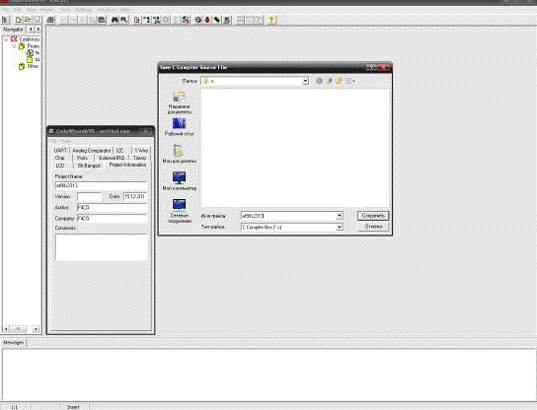Open Recent Documents in the places bar
Image resolution: width=537 pixels, height=410 pixels.
[179, 102]
